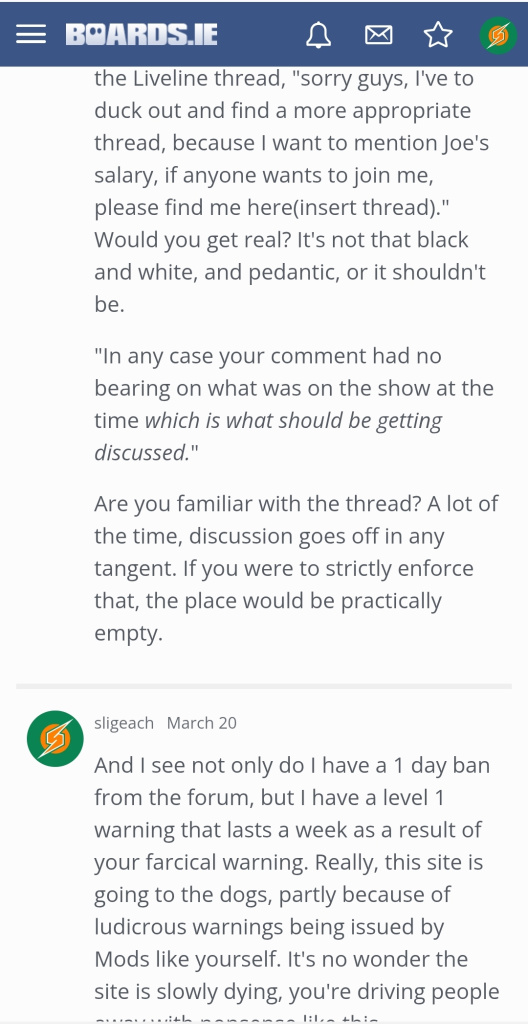This screenshot has width=528, height=1024.
Task: Open the notifications bell
Action: click(x=318, y=35)
